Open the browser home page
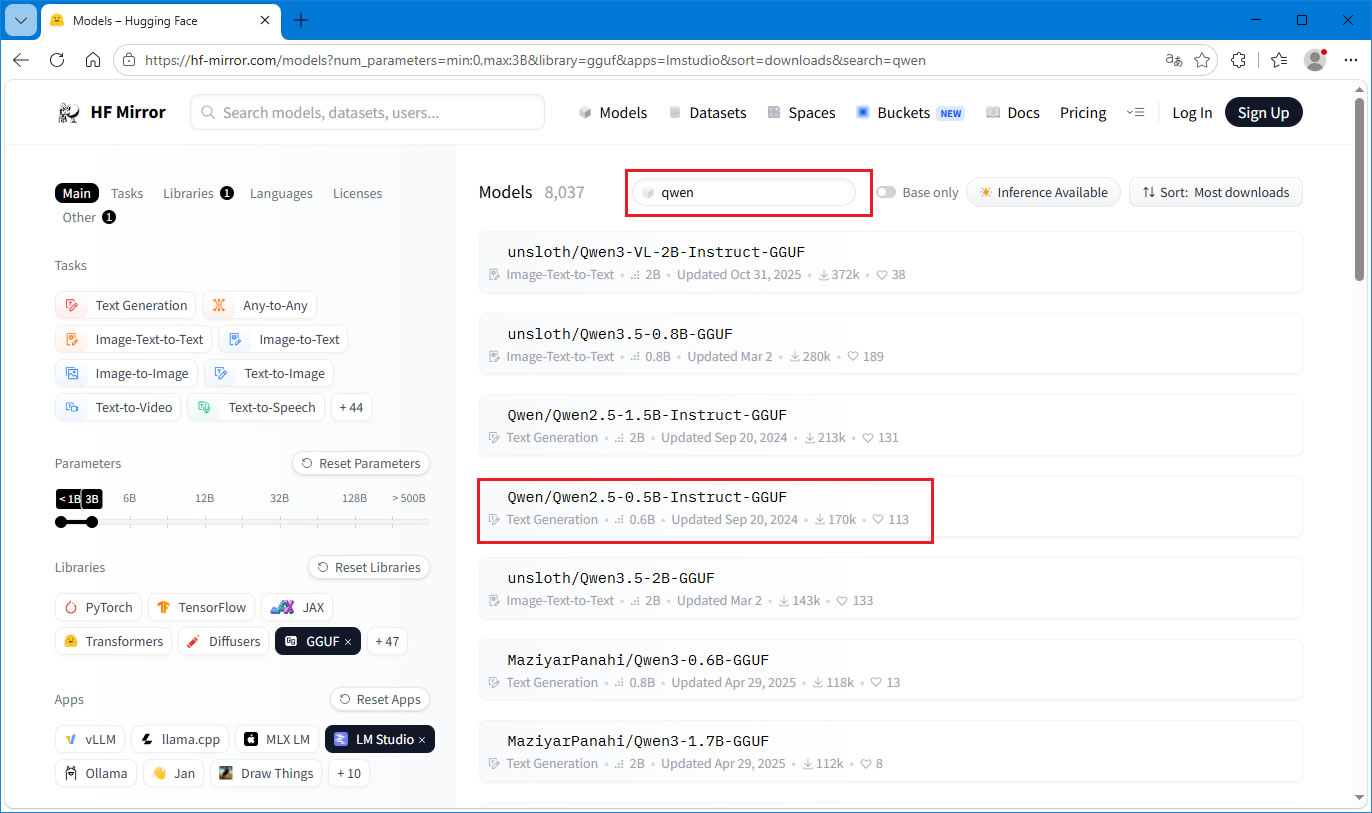This screenshot has height=813, width=1372. coord(93,60)
